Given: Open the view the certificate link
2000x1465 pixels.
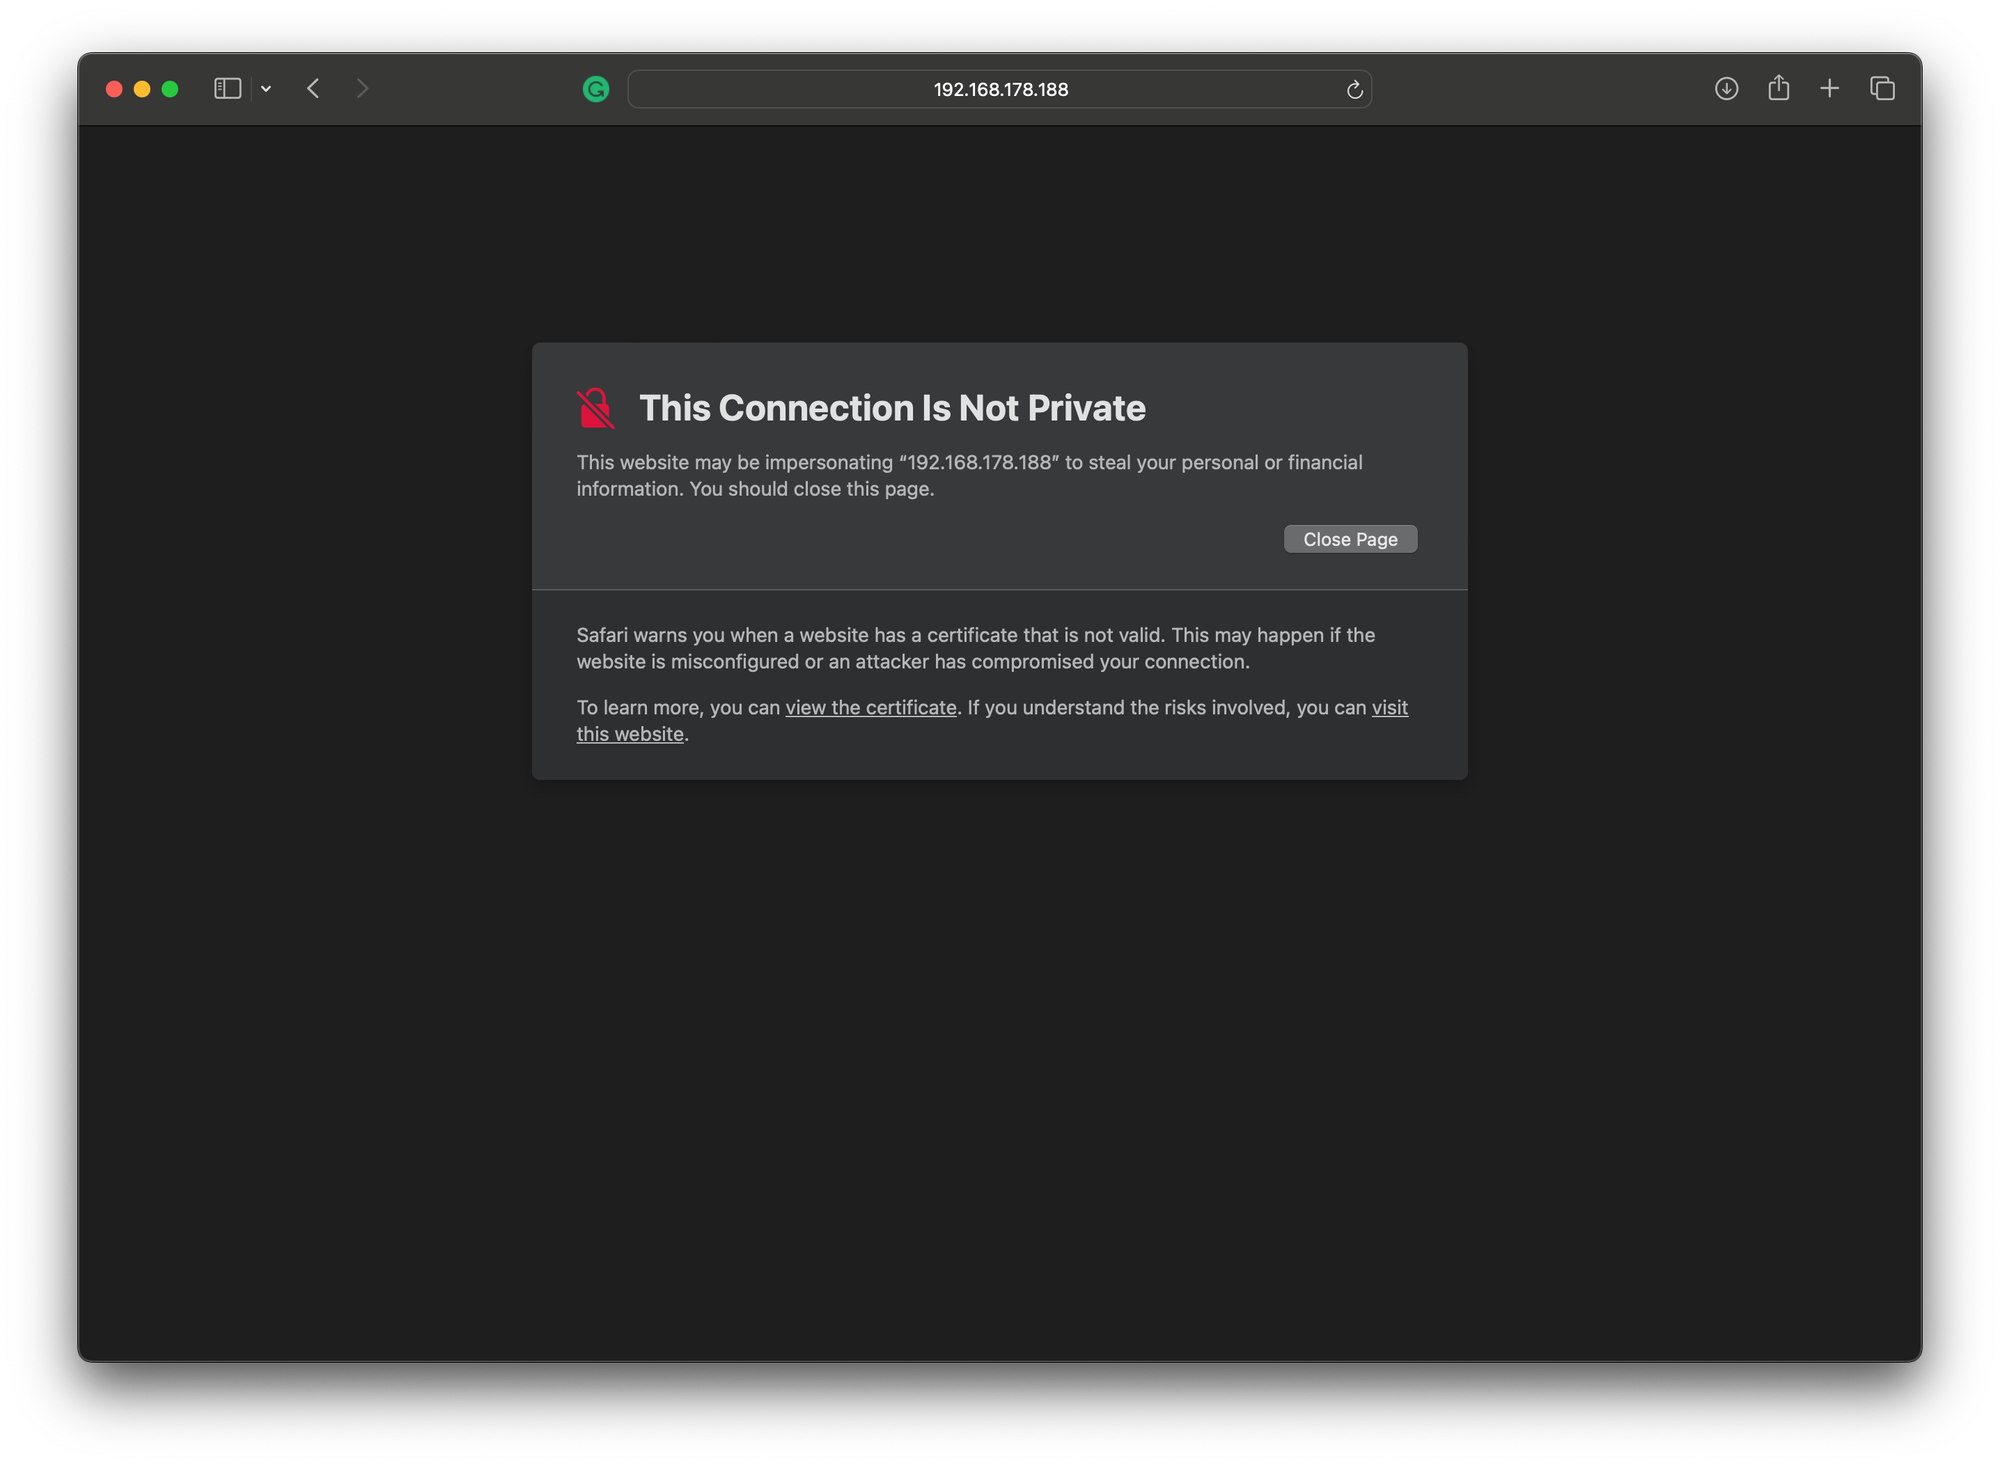Looking at the screenshot, I should click(x=870, y=707).
